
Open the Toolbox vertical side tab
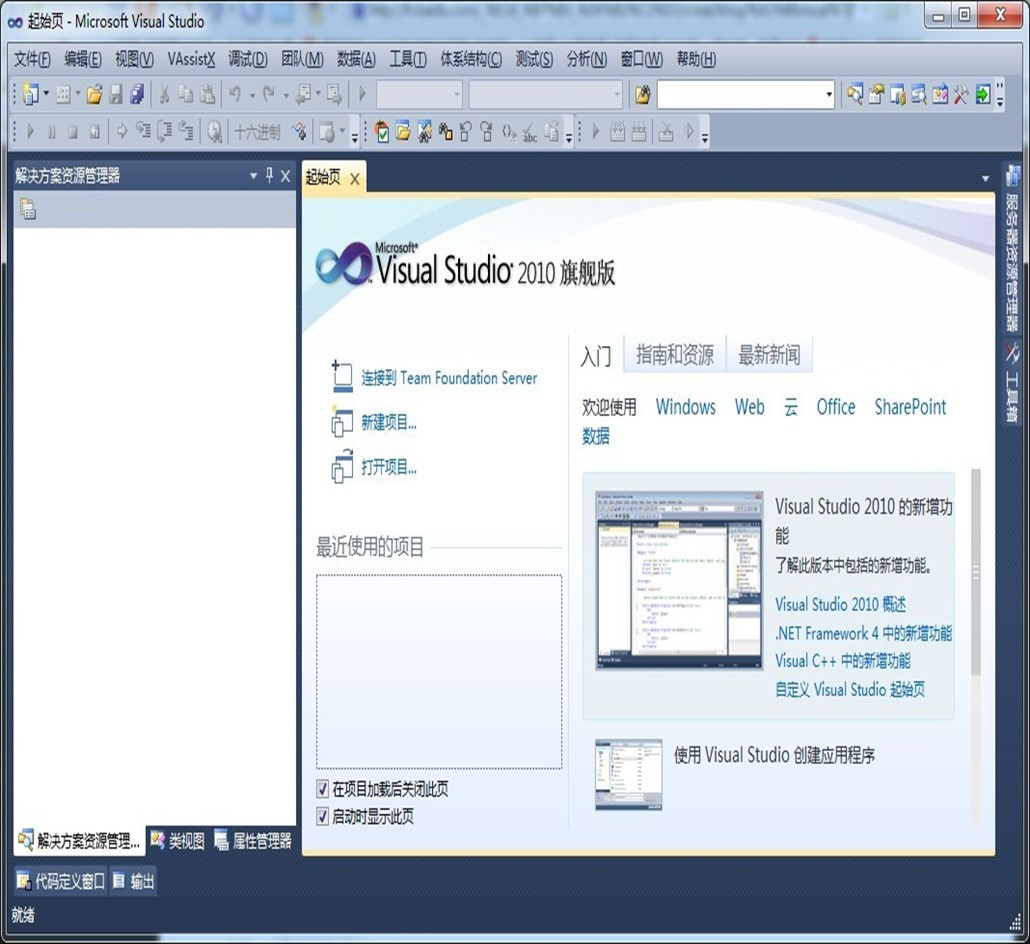tap(1012, 383)
